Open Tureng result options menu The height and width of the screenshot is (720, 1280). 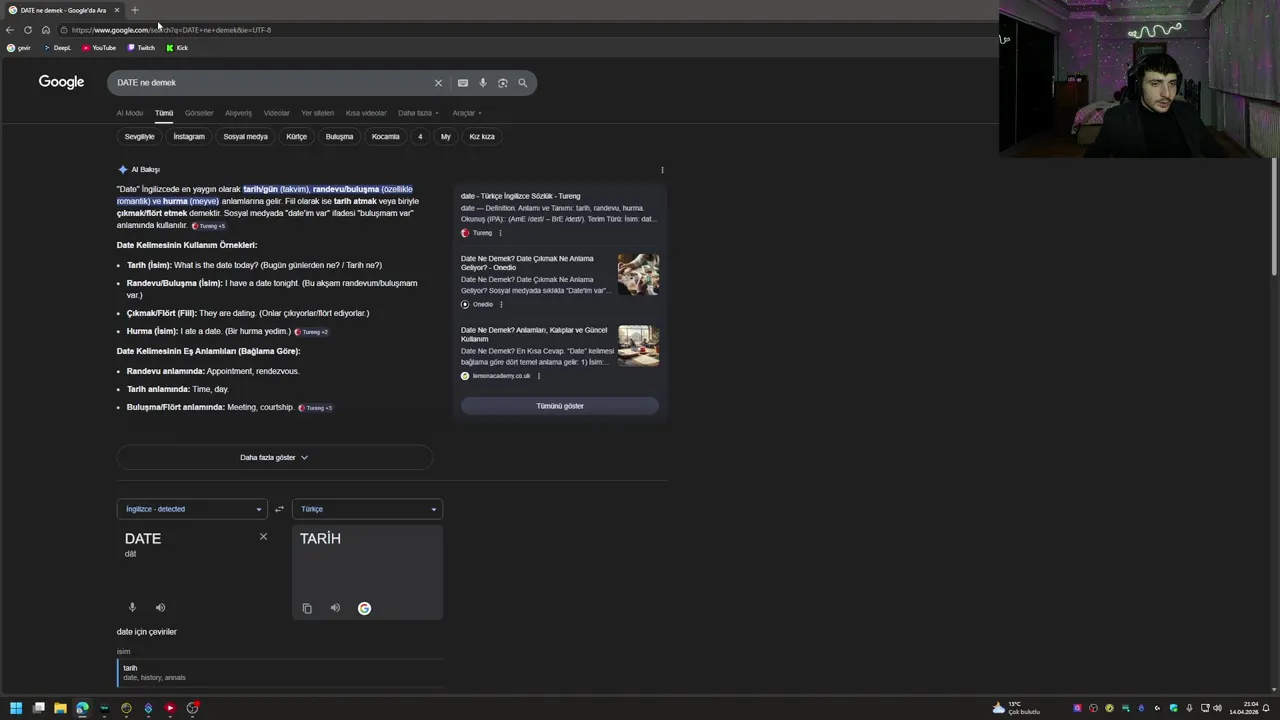(500, 233)
